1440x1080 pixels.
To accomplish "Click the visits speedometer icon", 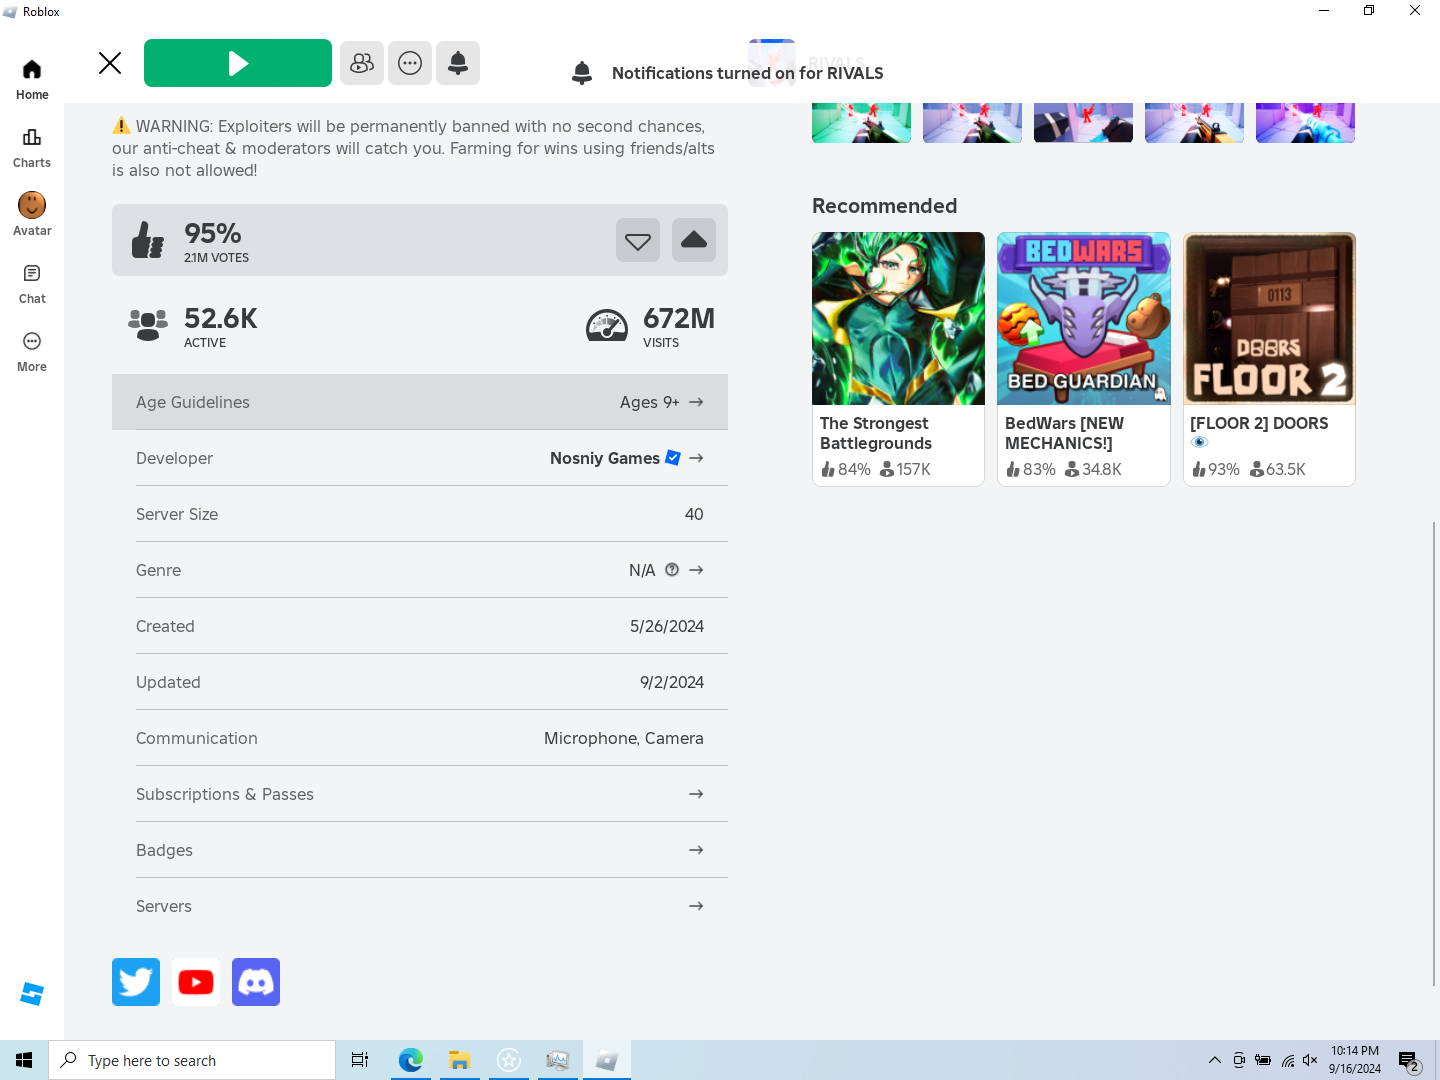I will (607, 325).
